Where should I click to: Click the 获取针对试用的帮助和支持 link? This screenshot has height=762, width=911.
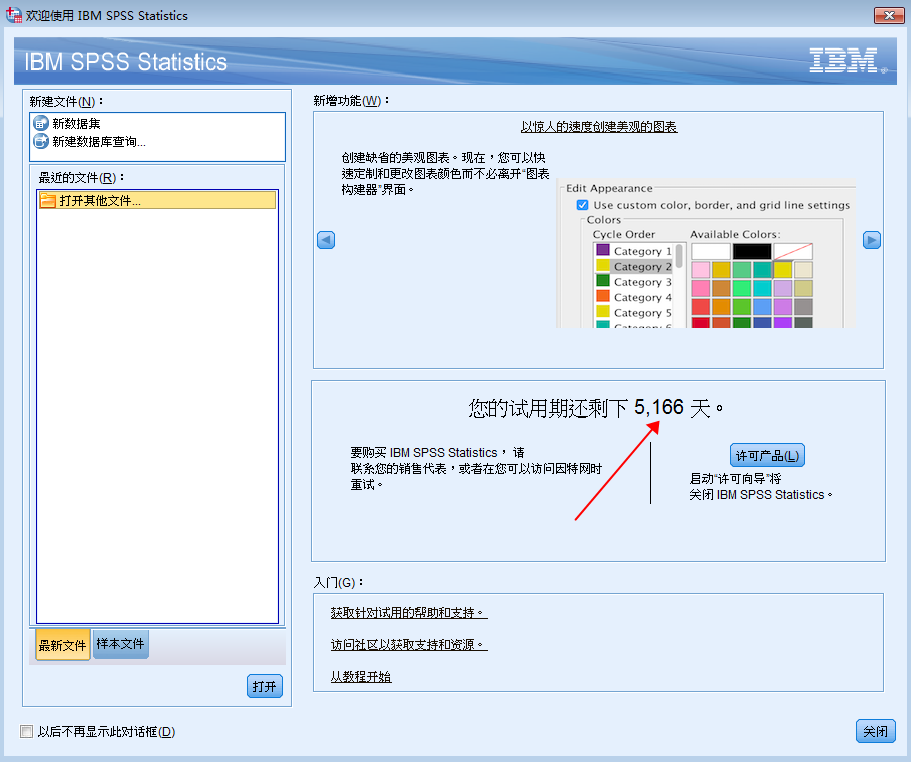click(x=407, y=612)
